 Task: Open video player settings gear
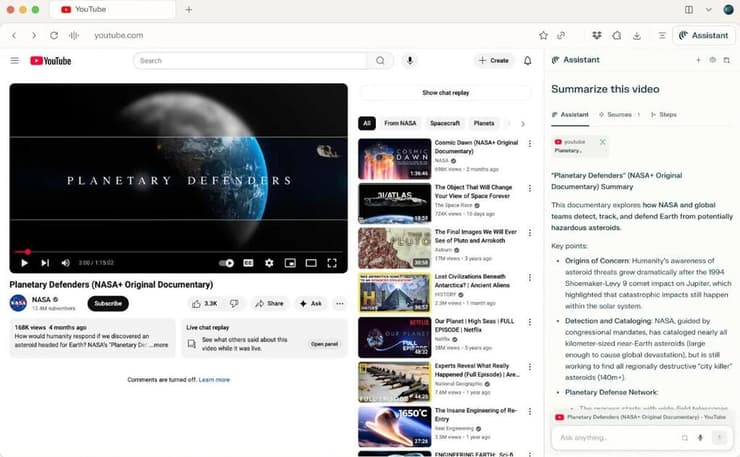click(269, 263)
